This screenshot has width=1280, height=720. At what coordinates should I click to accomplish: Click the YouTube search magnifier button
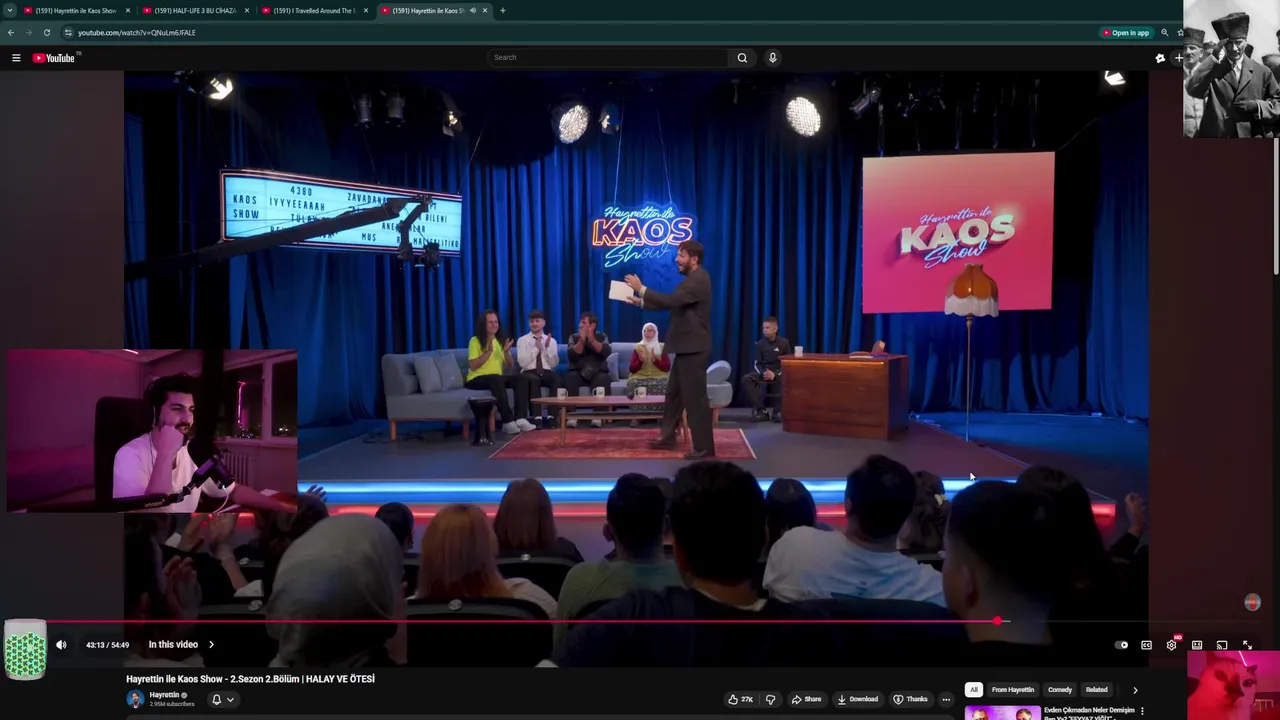[x=742, y=57]
